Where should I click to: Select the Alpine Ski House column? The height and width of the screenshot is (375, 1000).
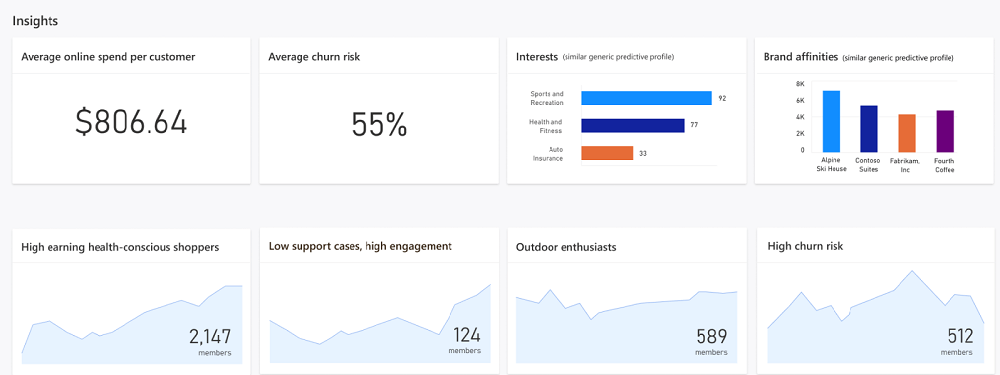coord(831,121)
